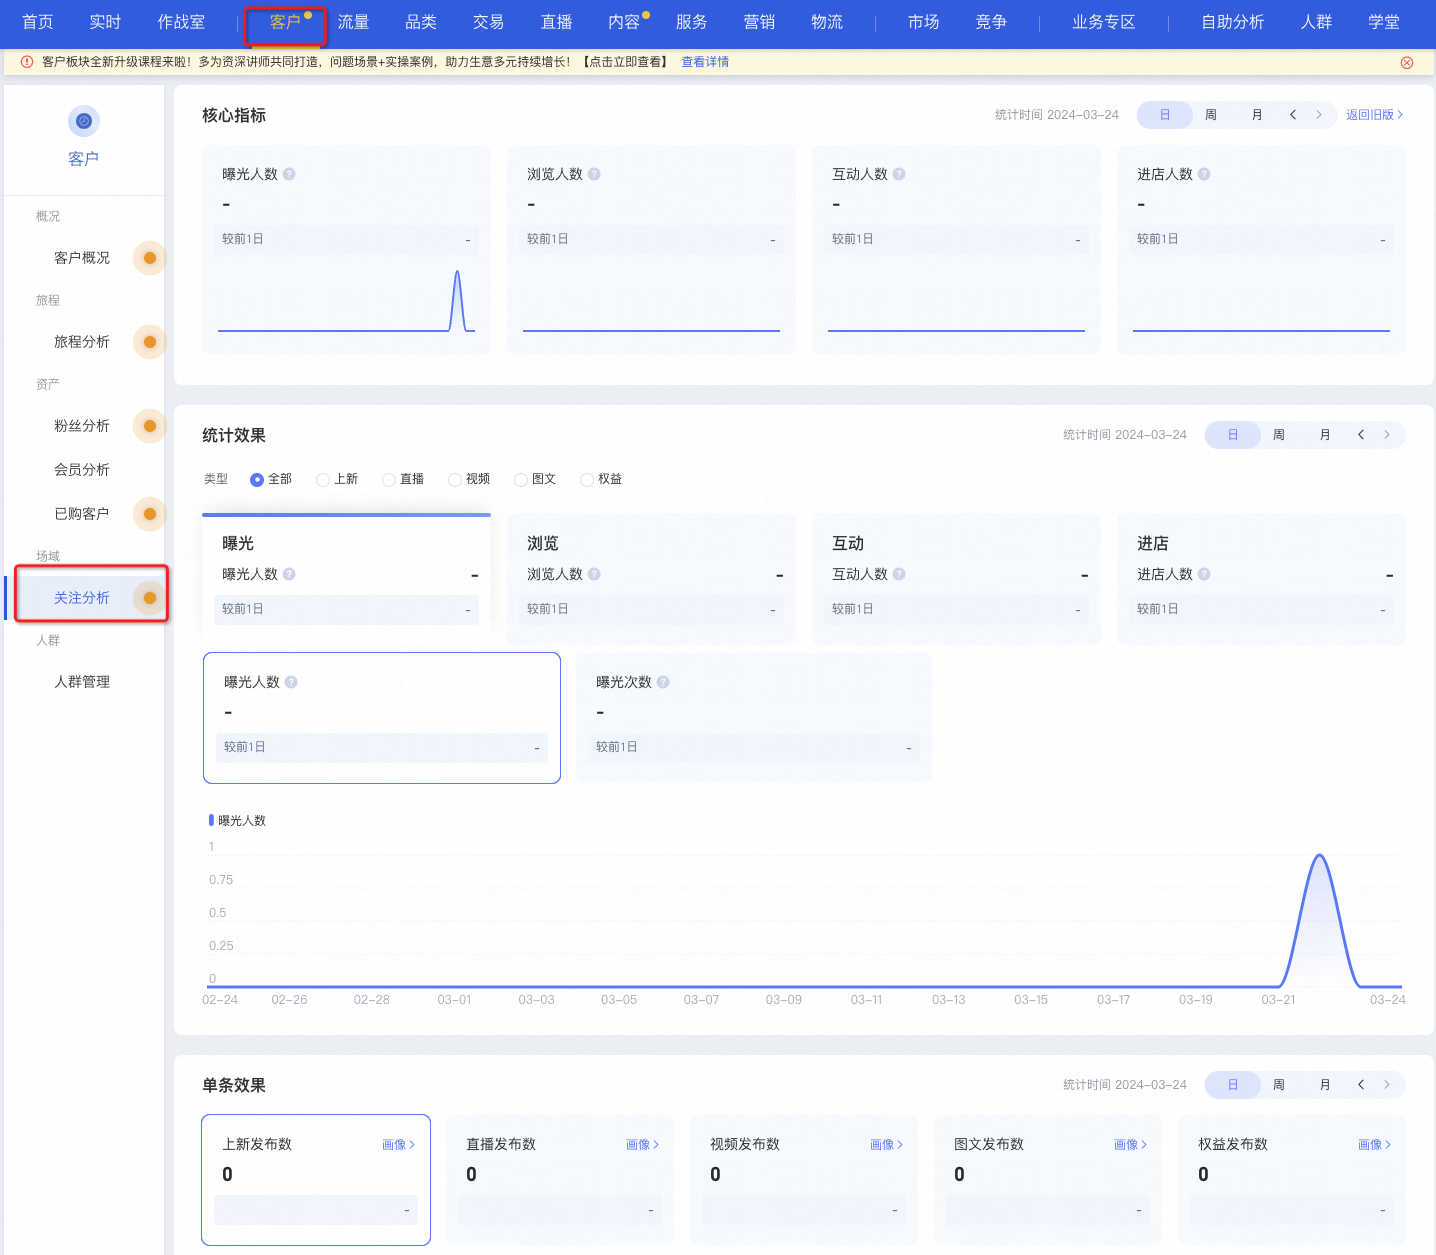Click help icon beside 互动人数 in 核心指标
Screen dimensions: 1436x1255
(x=899, y=174)
